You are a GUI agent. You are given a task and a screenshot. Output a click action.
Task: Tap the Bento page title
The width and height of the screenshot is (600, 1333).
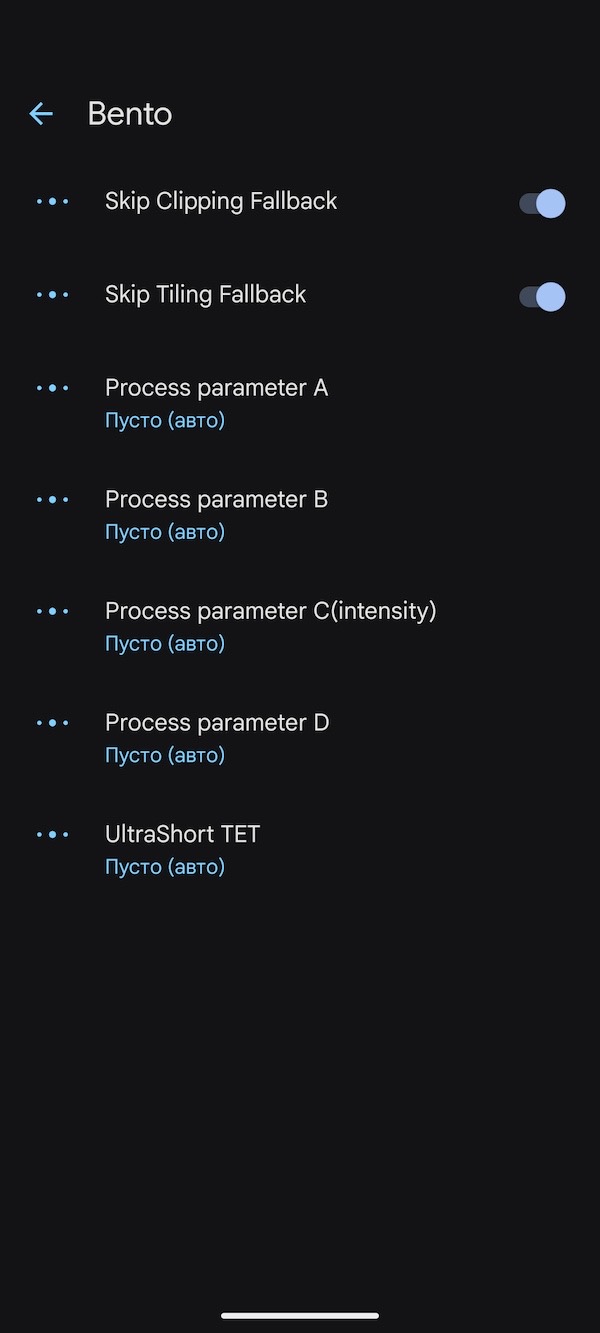pos(130,114)
